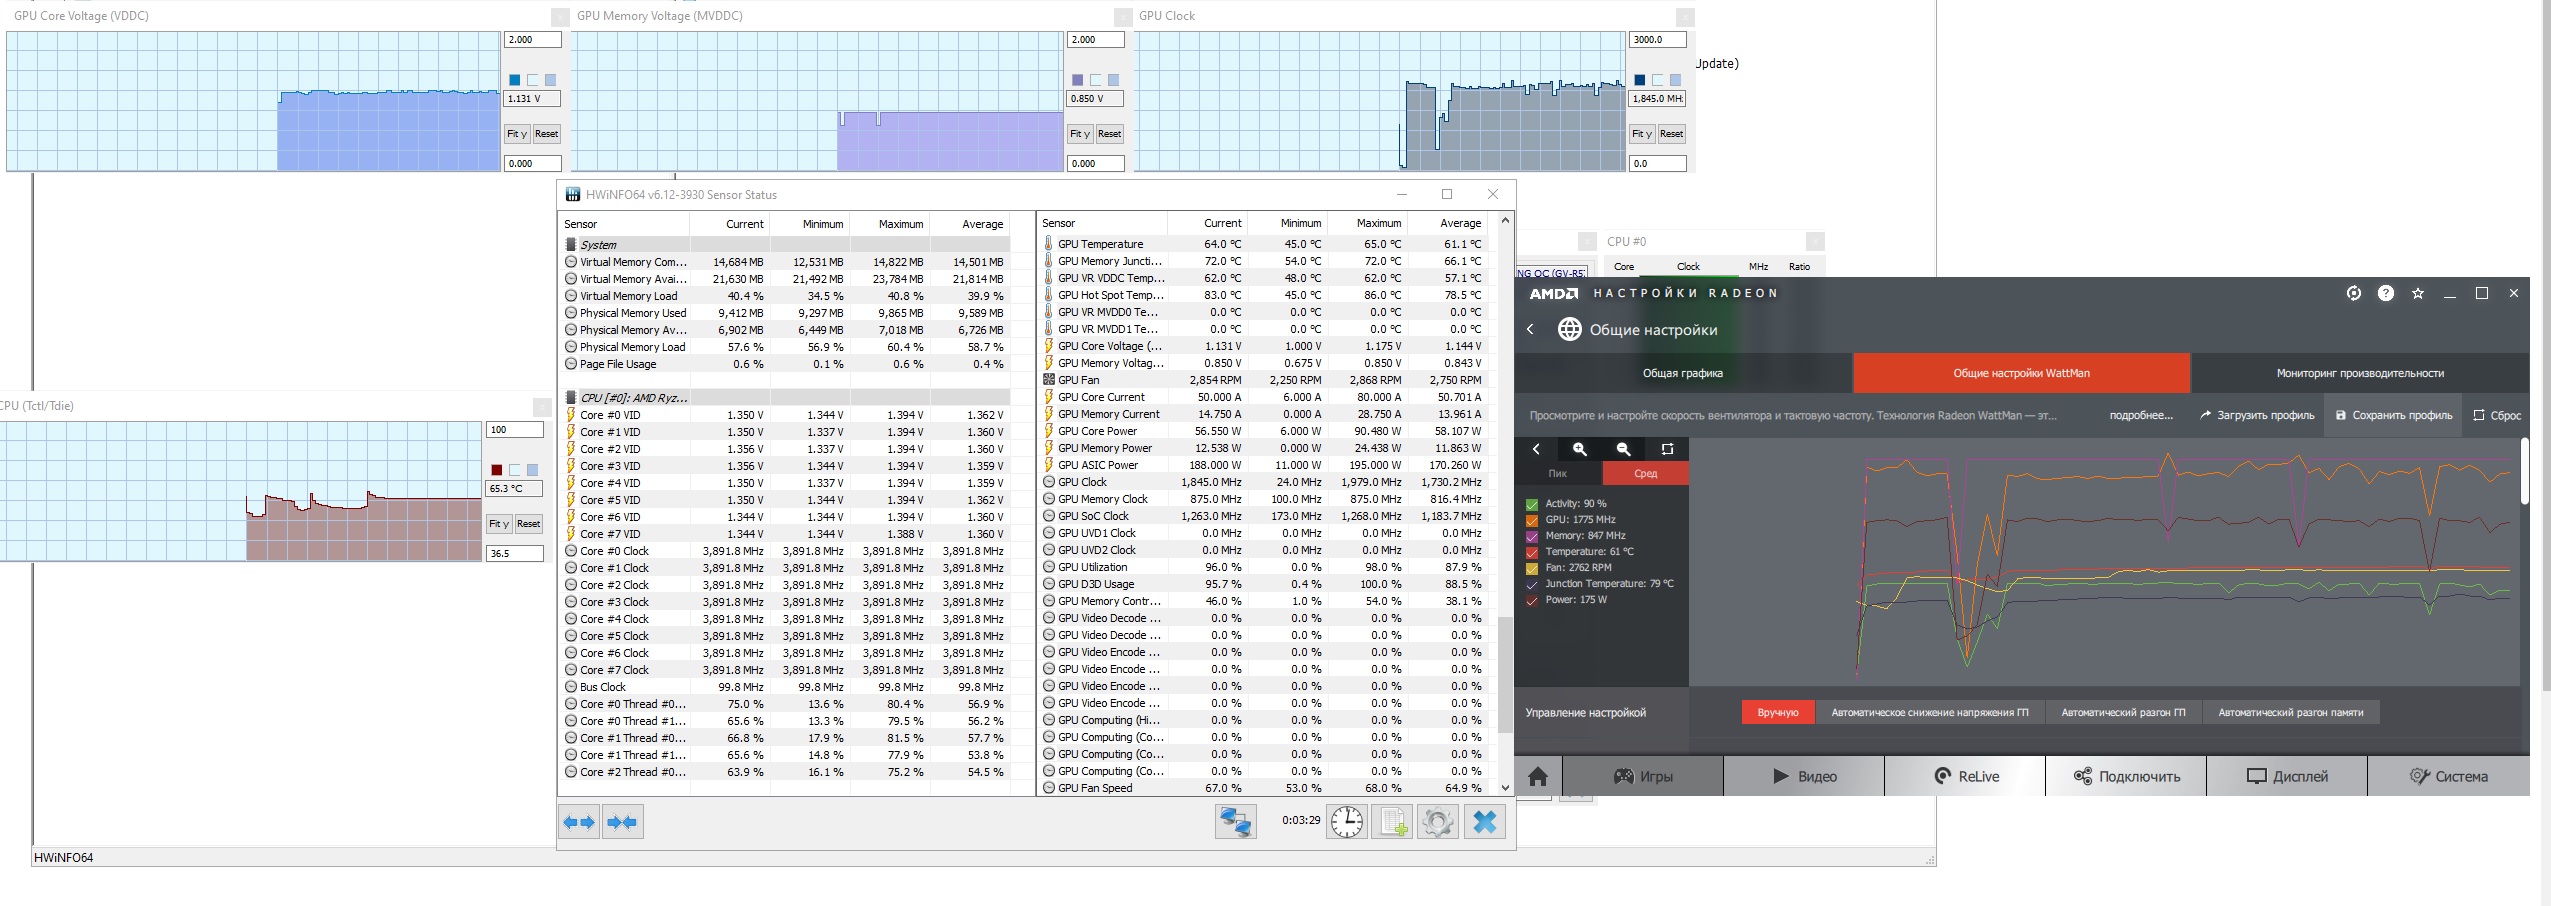Click the AMD logo in Radeon Settings
The width and height of the screenshot is (2551, 906).
1554,293
